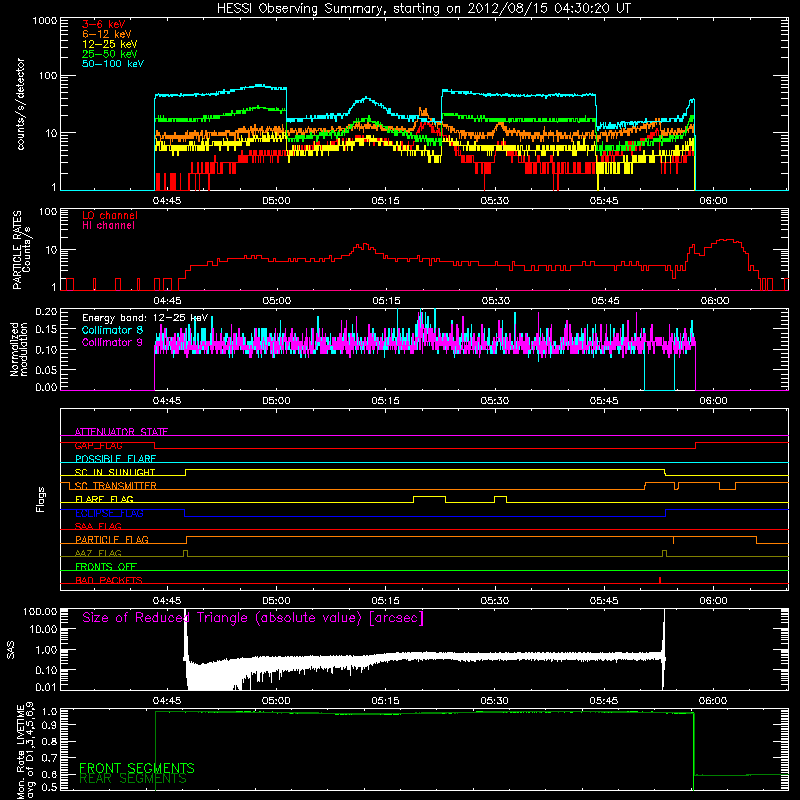
Task: Click 05:30 time label under modulation panel
Action: [494, 401]
